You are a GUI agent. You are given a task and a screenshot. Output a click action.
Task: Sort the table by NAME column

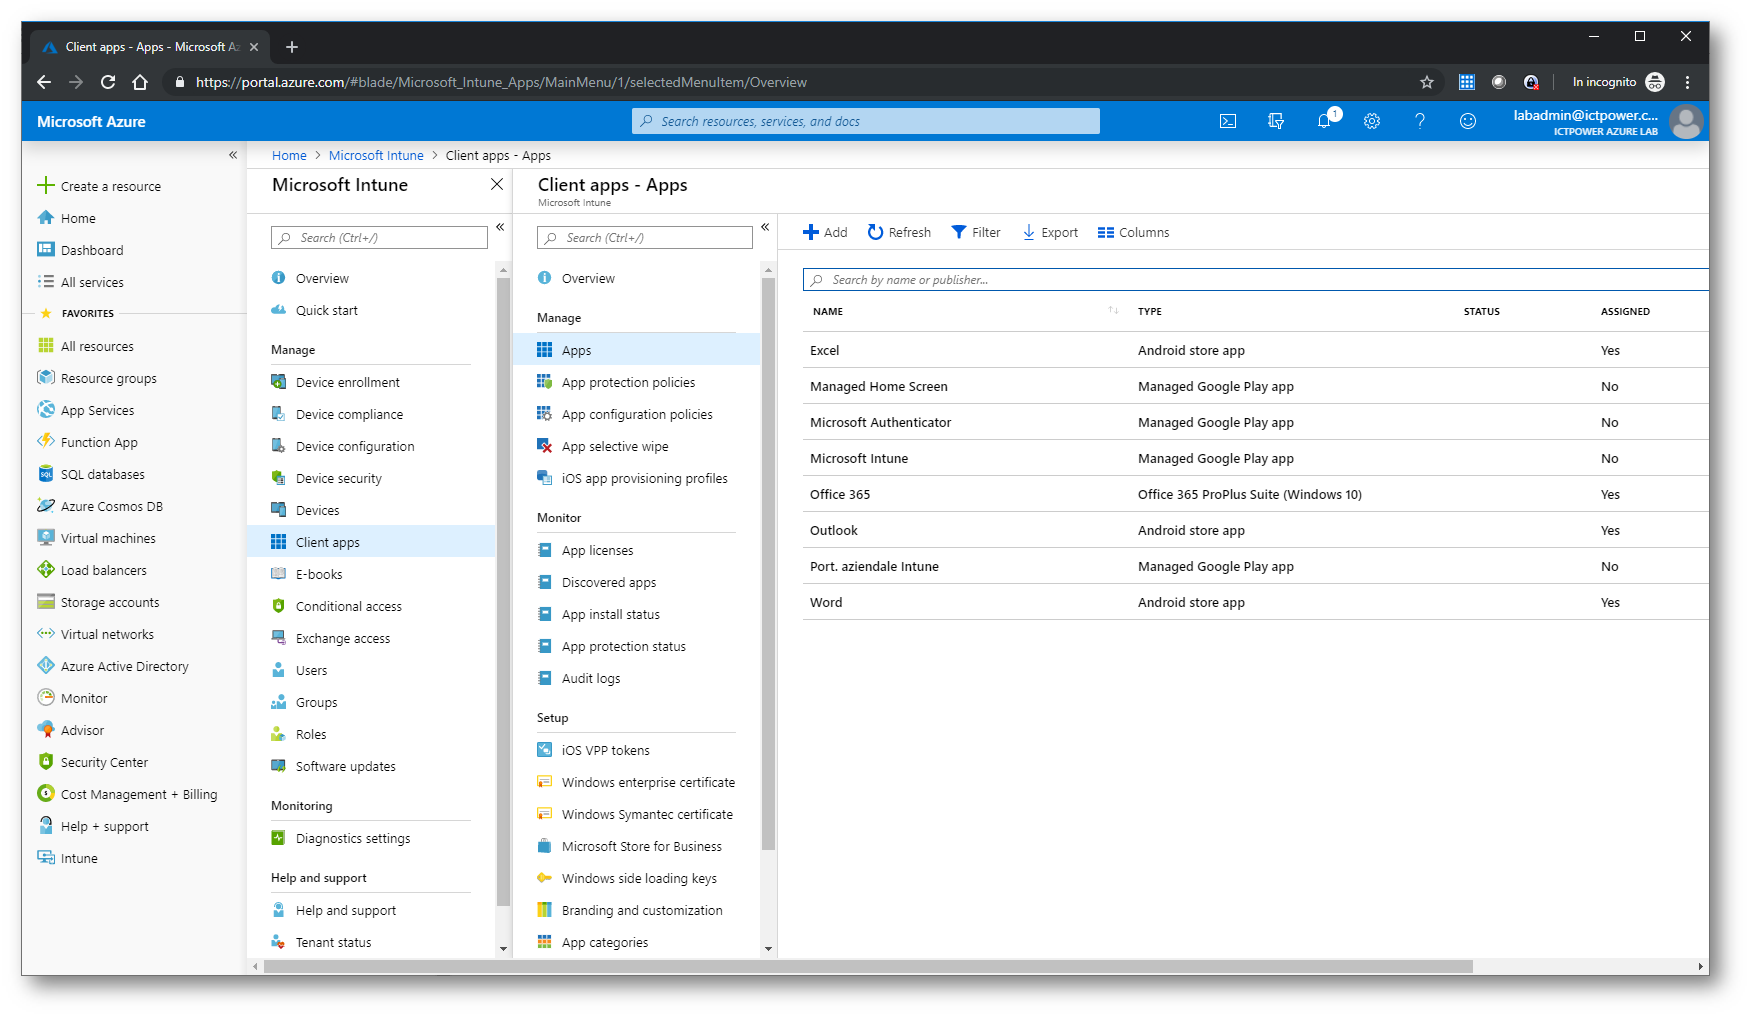[827, 311]
